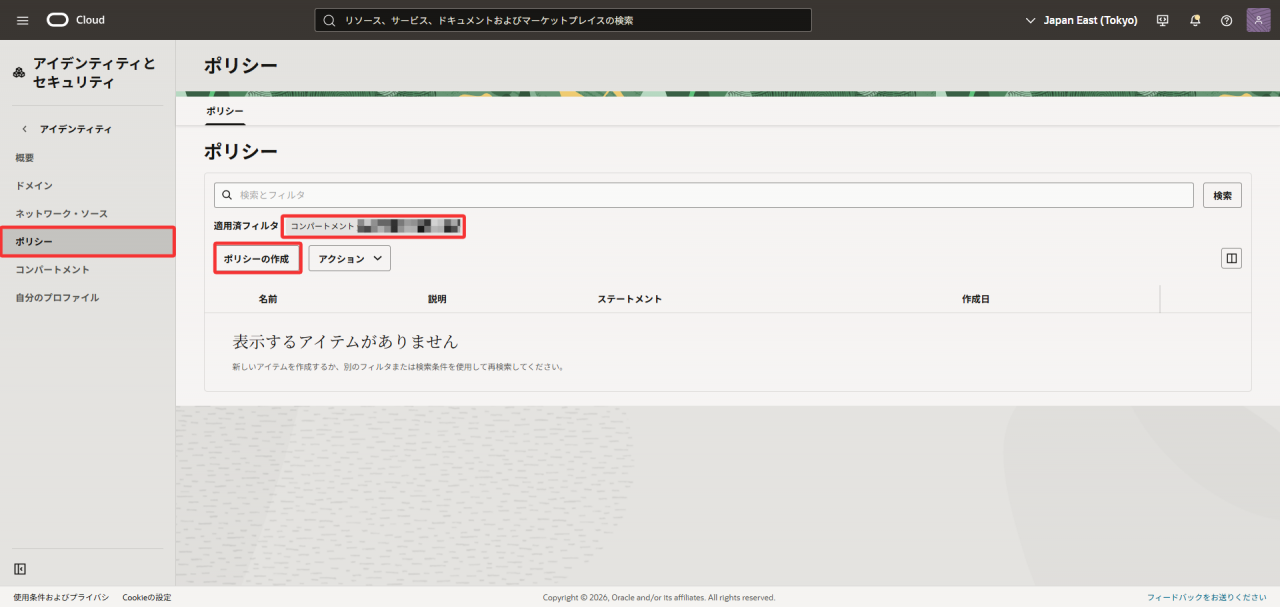The height and width of the screenshot is (607, 1280).
Task: Open the notifications bell
Action: pos(1195,20)
